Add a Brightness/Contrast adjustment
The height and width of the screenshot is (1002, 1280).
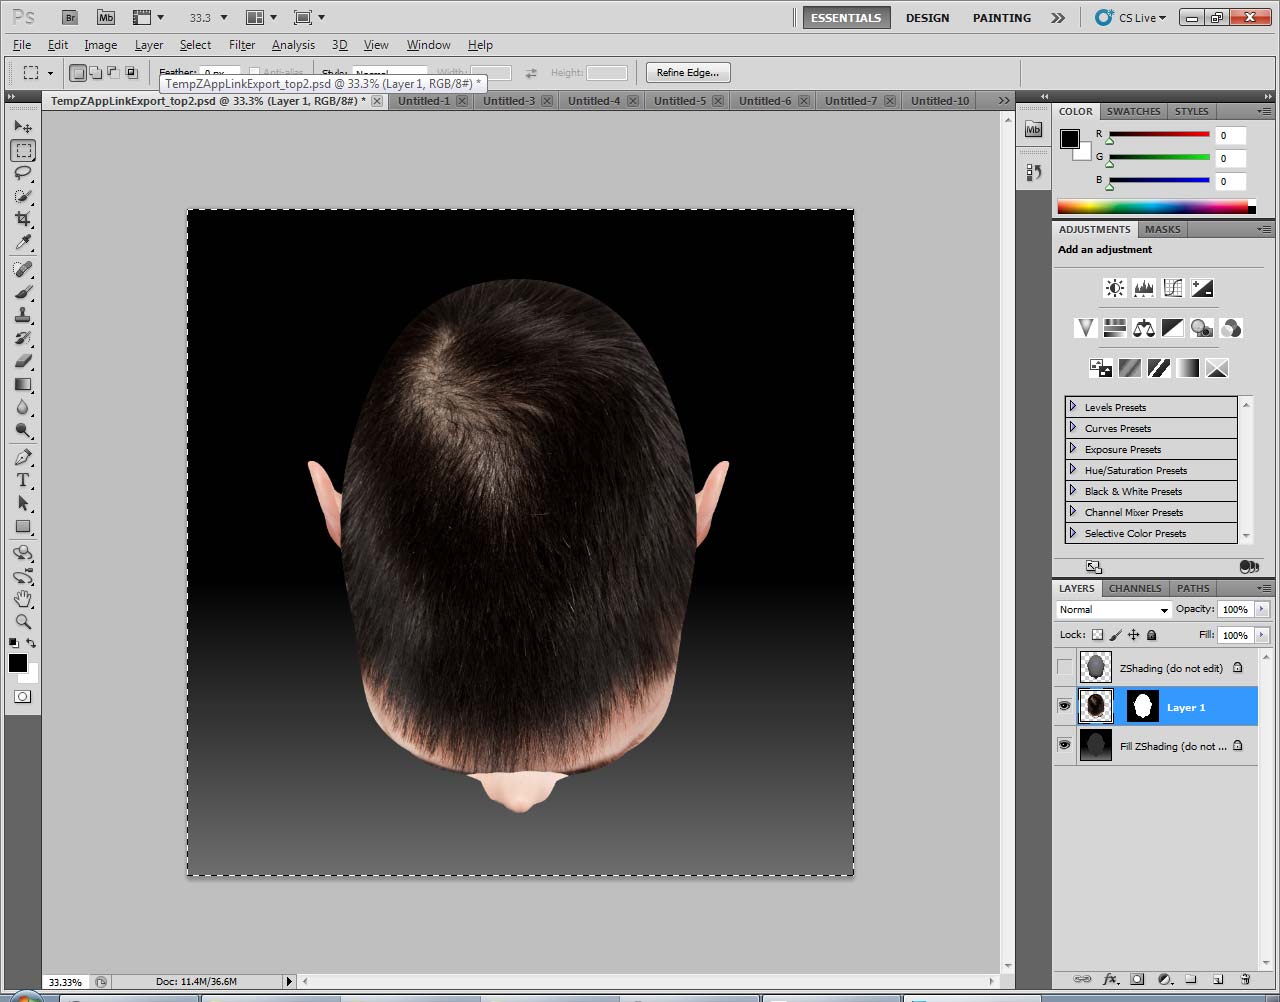pos(1114,289)
